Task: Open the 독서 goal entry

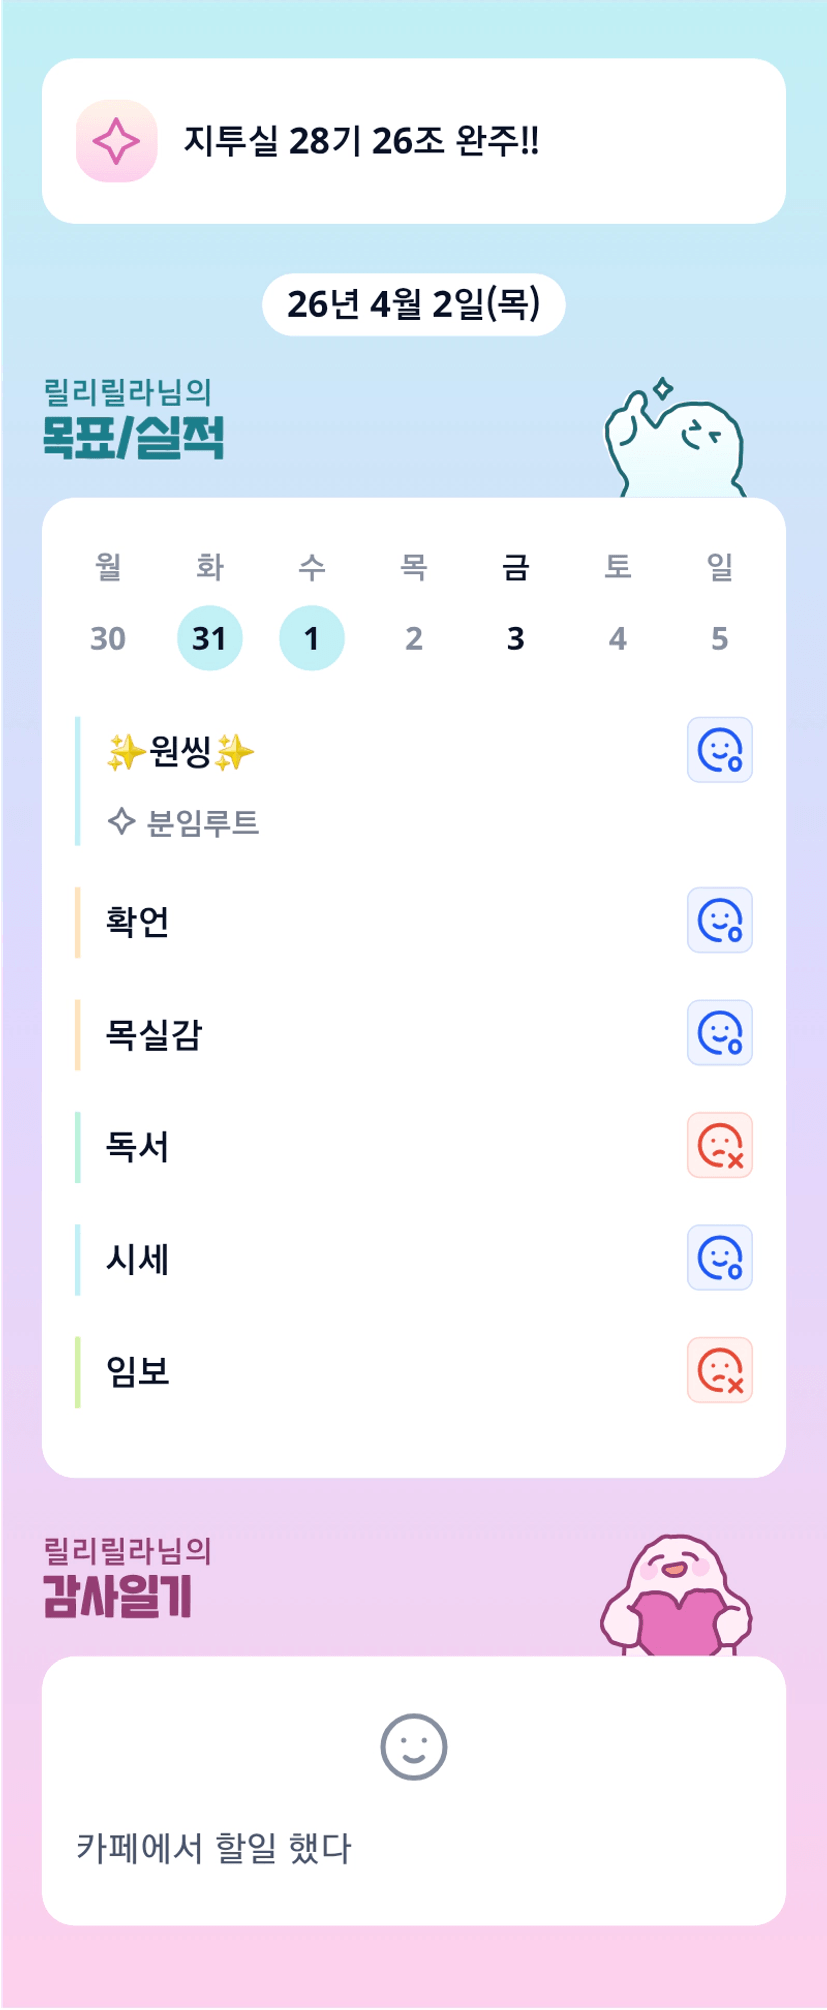Action: pyautogui.click(x=138, y=1146)
